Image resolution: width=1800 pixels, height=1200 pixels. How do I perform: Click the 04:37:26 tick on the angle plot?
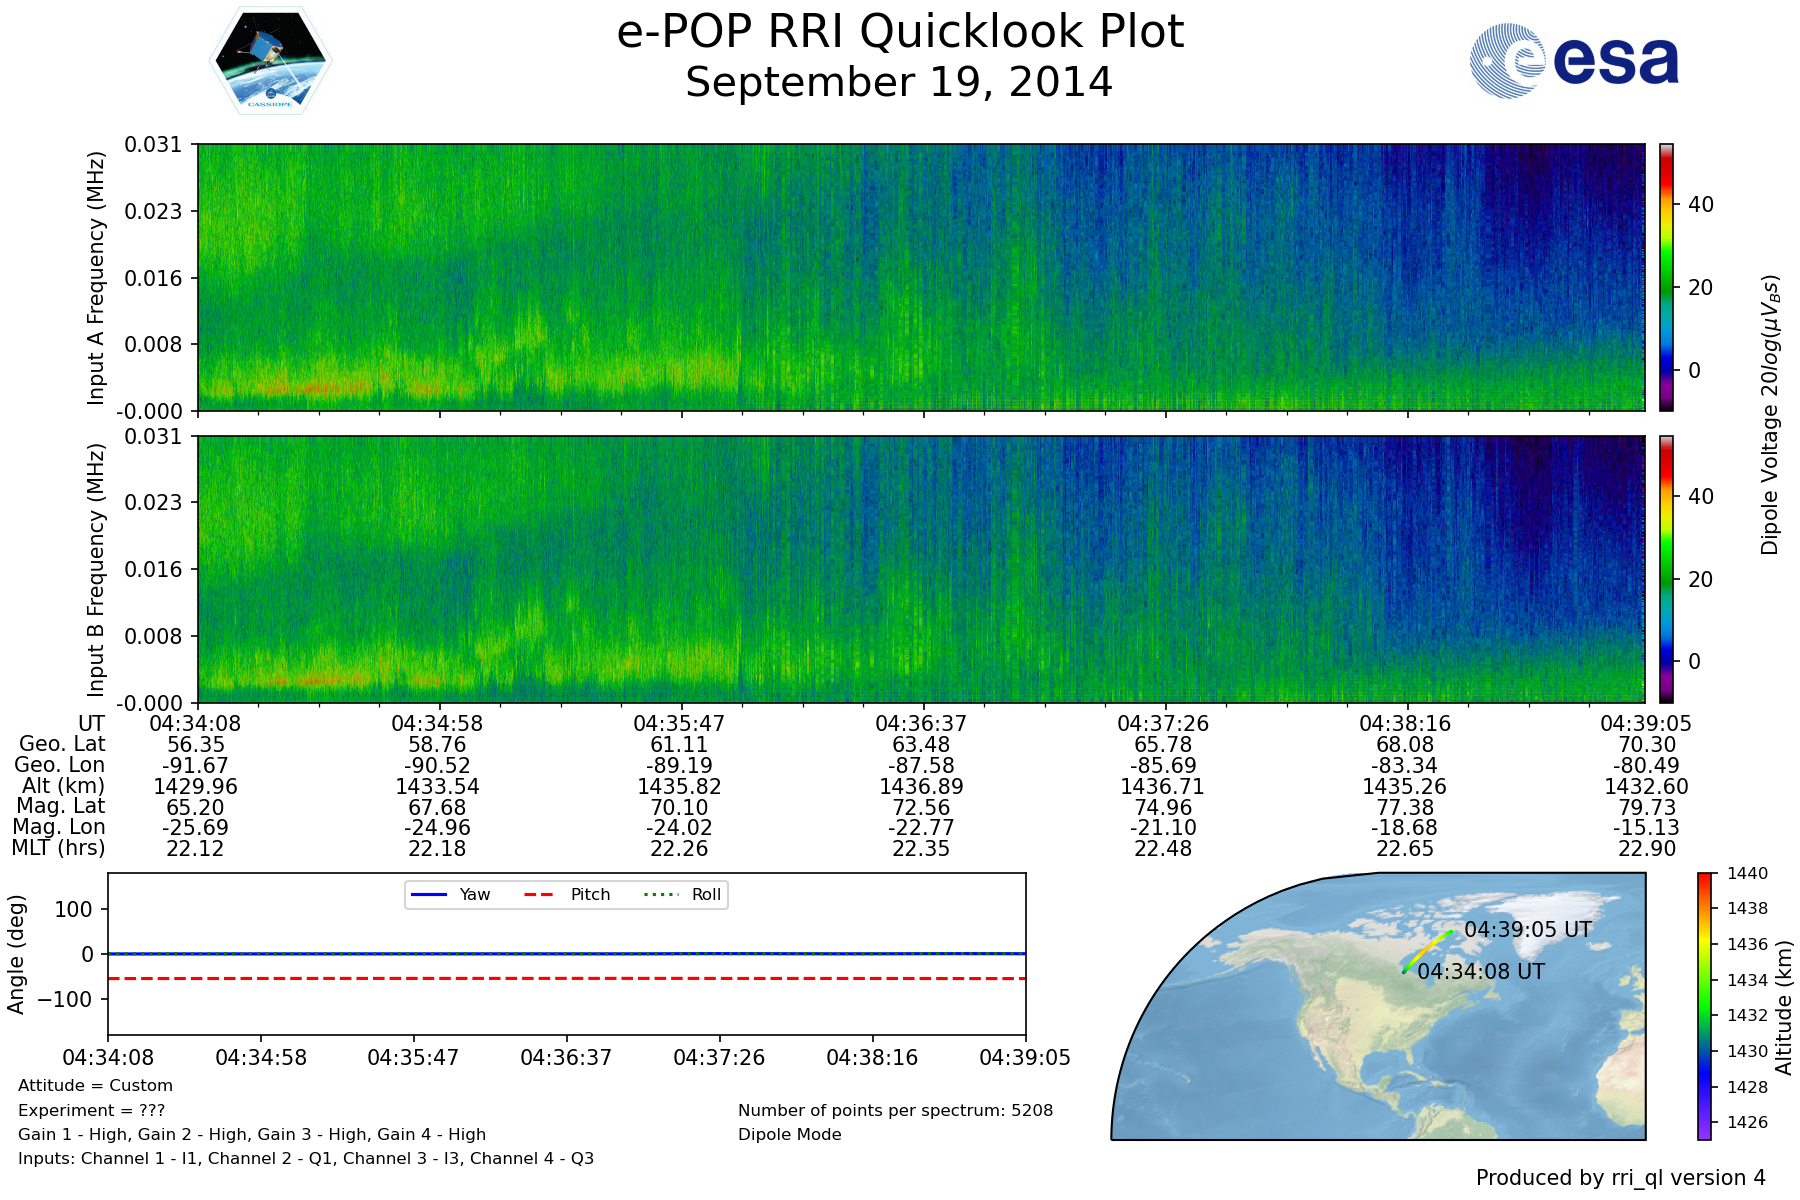719,1057
